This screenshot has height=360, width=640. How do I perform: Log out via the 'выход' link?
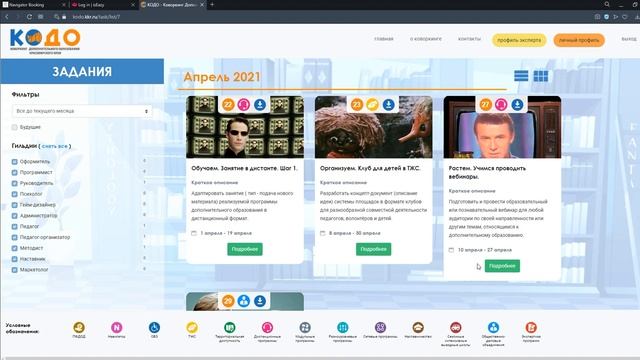(x=629, y=39)
